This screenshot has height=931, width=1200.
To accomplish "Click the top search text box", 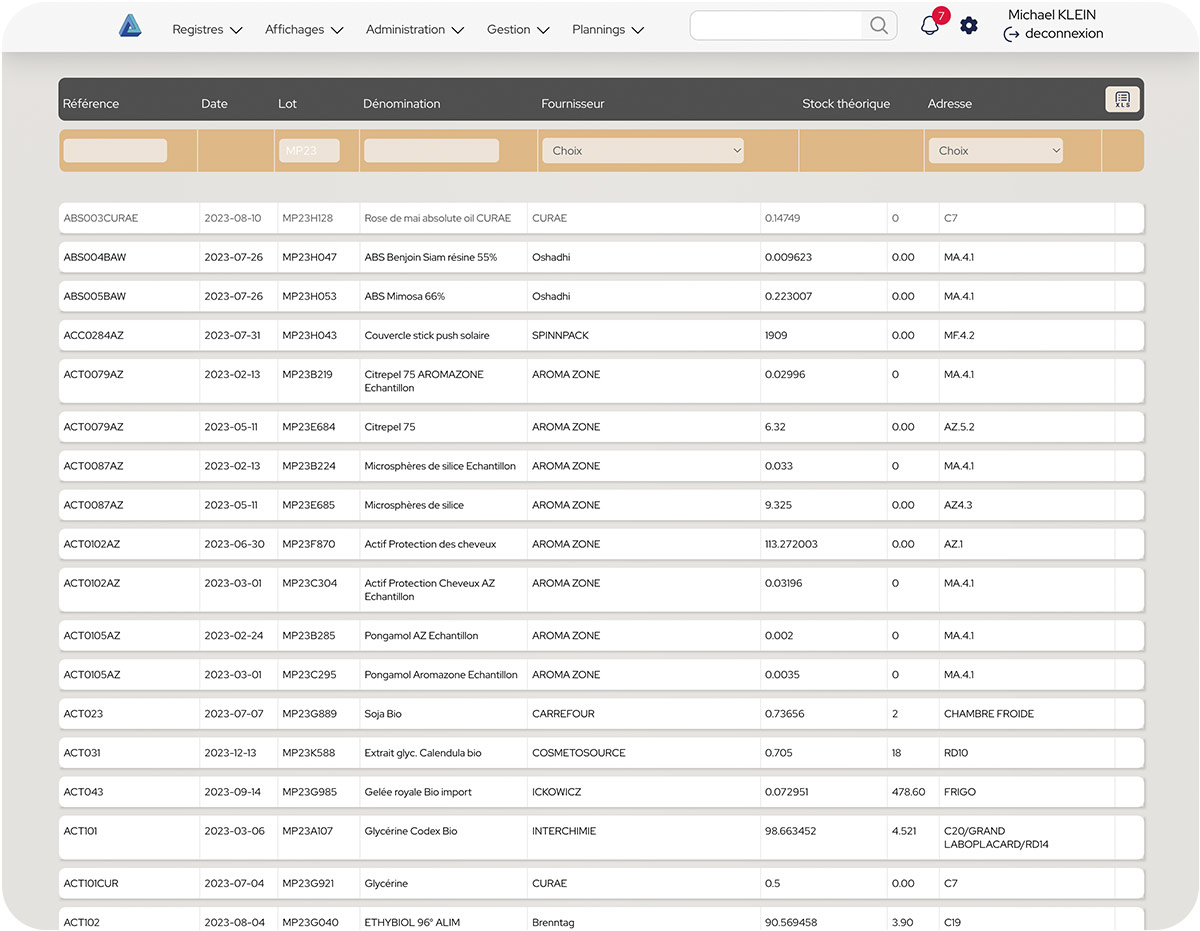I will point(776,26).
